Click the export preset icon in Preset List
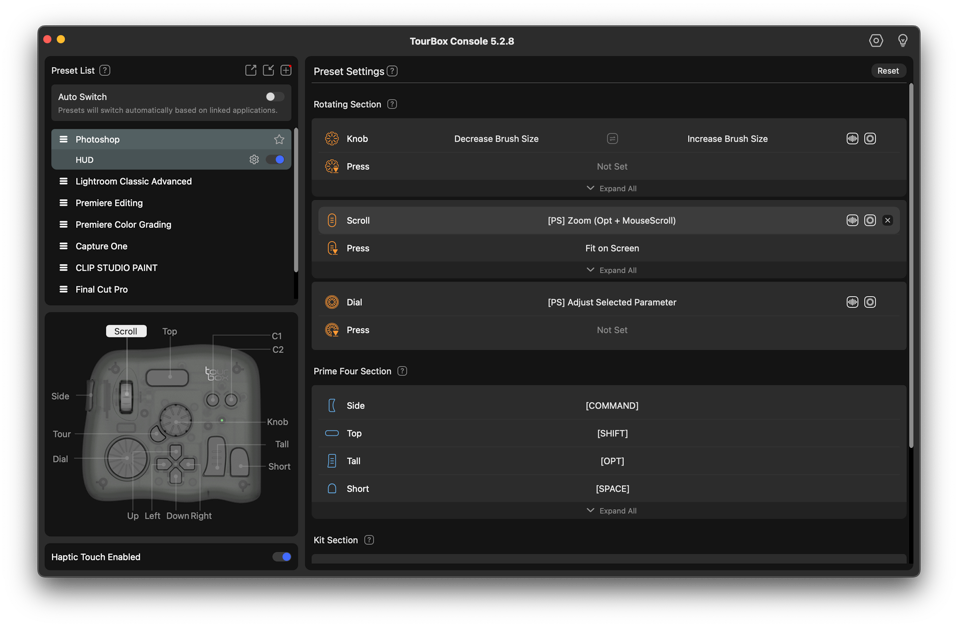The height and width of the screenshot is (627, 958). tap(250, 70)
